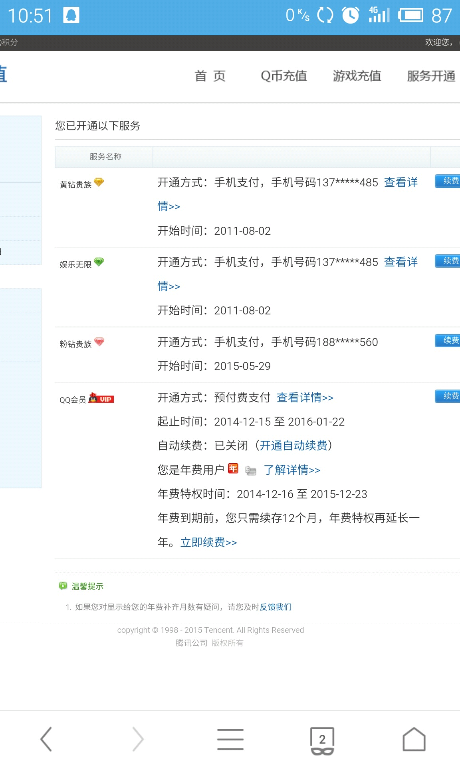The width and height of the screenshot is (460, 768).
Task: Tap the 温馨提示 heading text
Action: [87, 586]
